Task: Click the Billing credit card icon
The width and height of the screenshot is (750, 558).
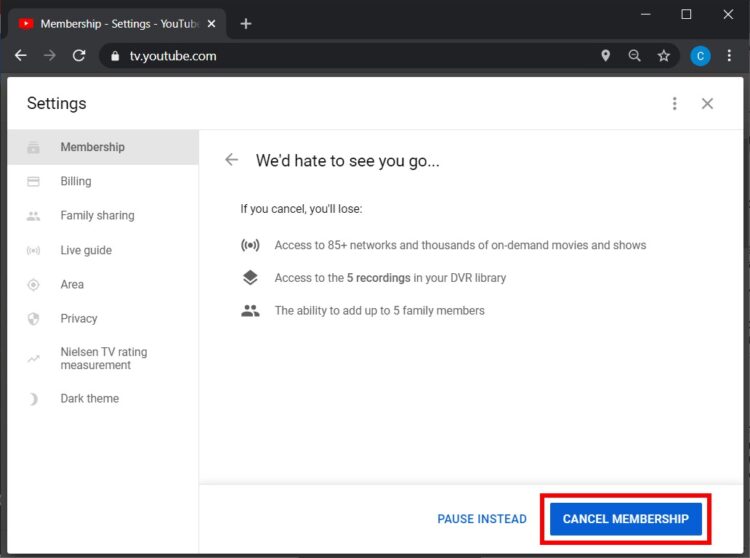Action: click(x=33, y=181)
